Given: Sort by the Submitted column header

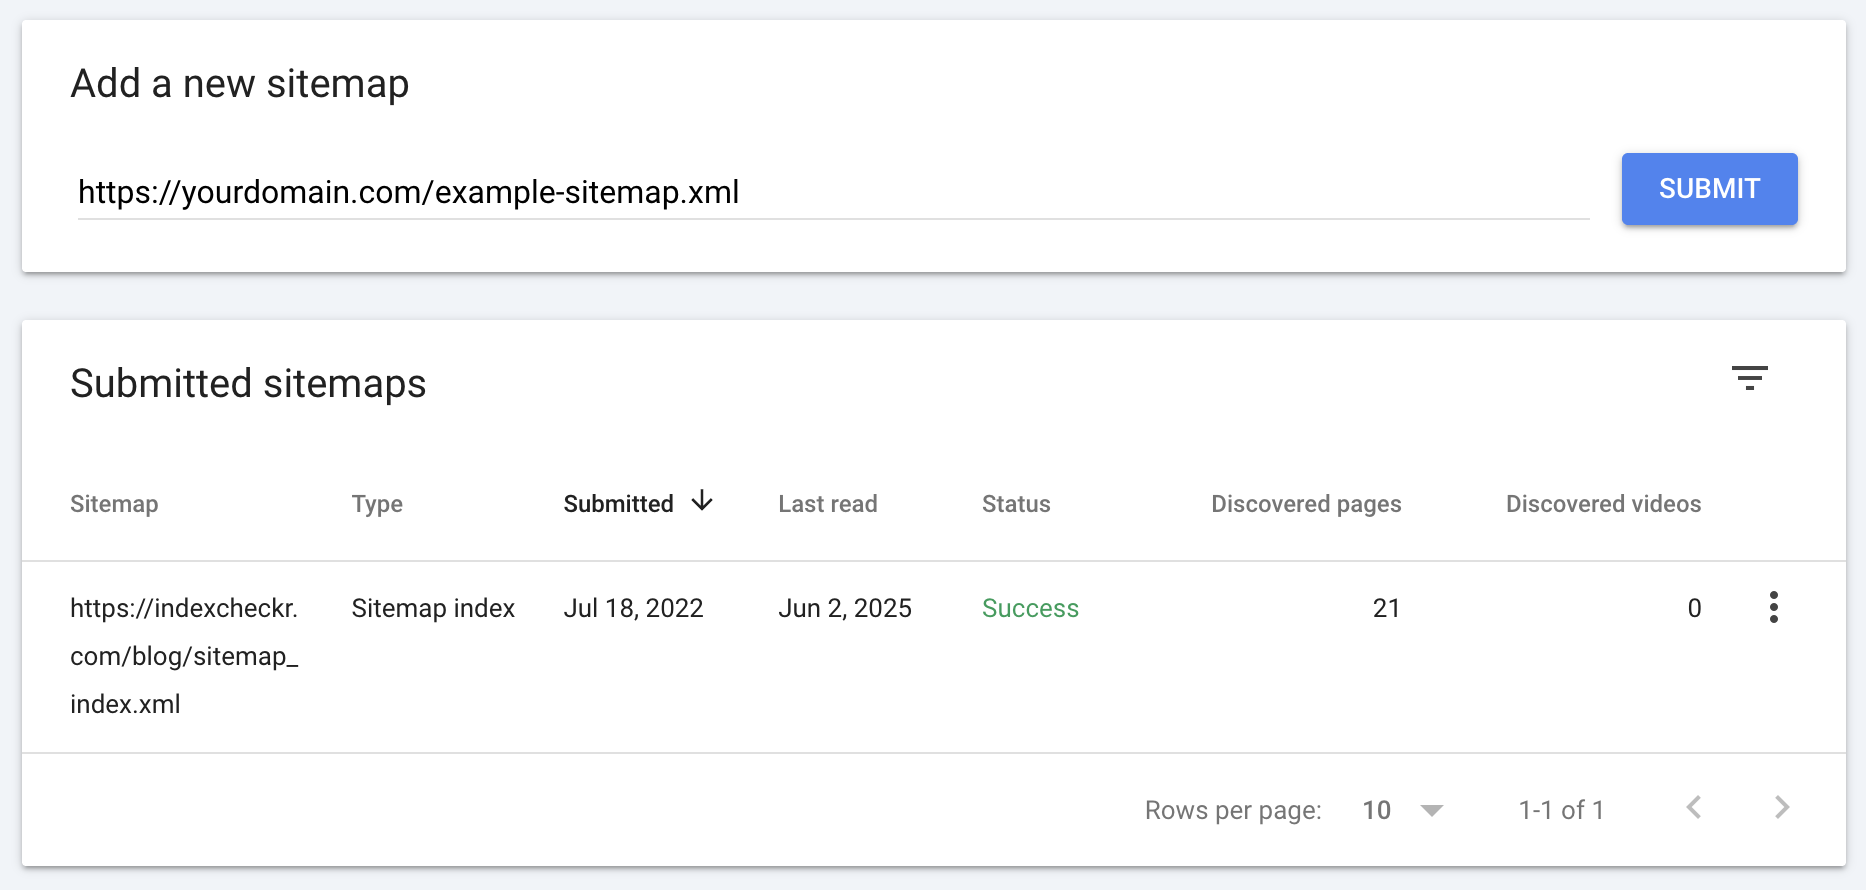Looking at the screenshot, I should click(x=618, y=504).
